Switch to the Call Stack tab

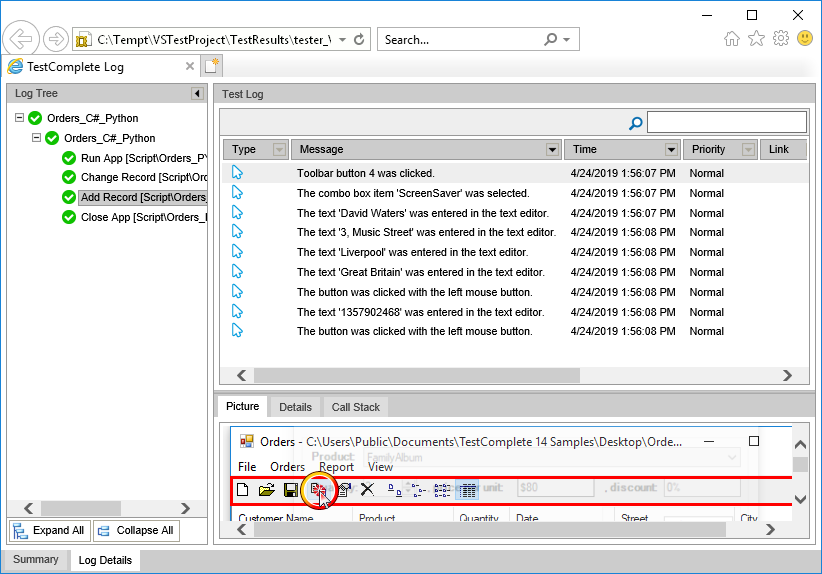coord(355,407)
